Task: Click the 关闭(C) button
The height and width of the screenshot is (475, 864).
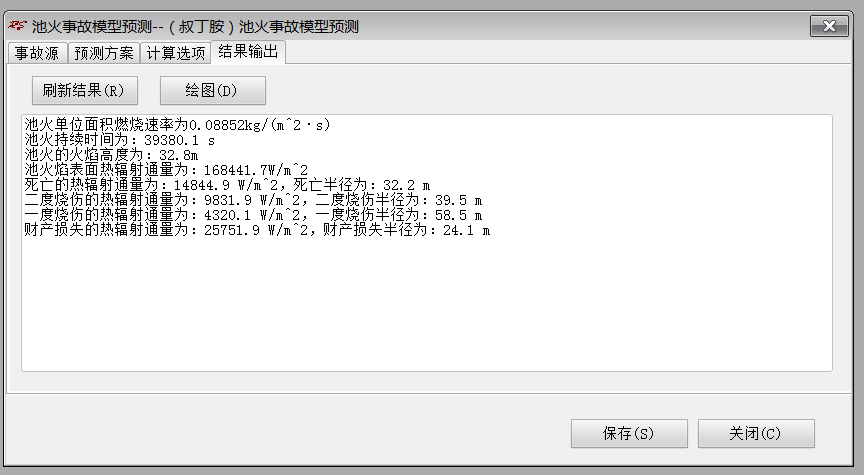Action: (x=756, y=434)
